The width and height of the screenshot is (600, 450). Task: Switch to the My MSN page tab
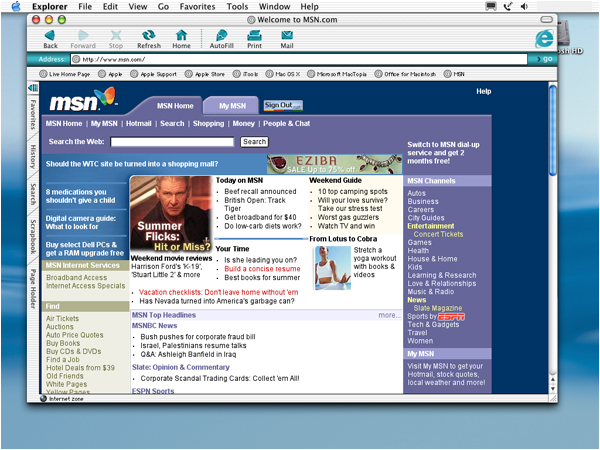click(232, 106)
